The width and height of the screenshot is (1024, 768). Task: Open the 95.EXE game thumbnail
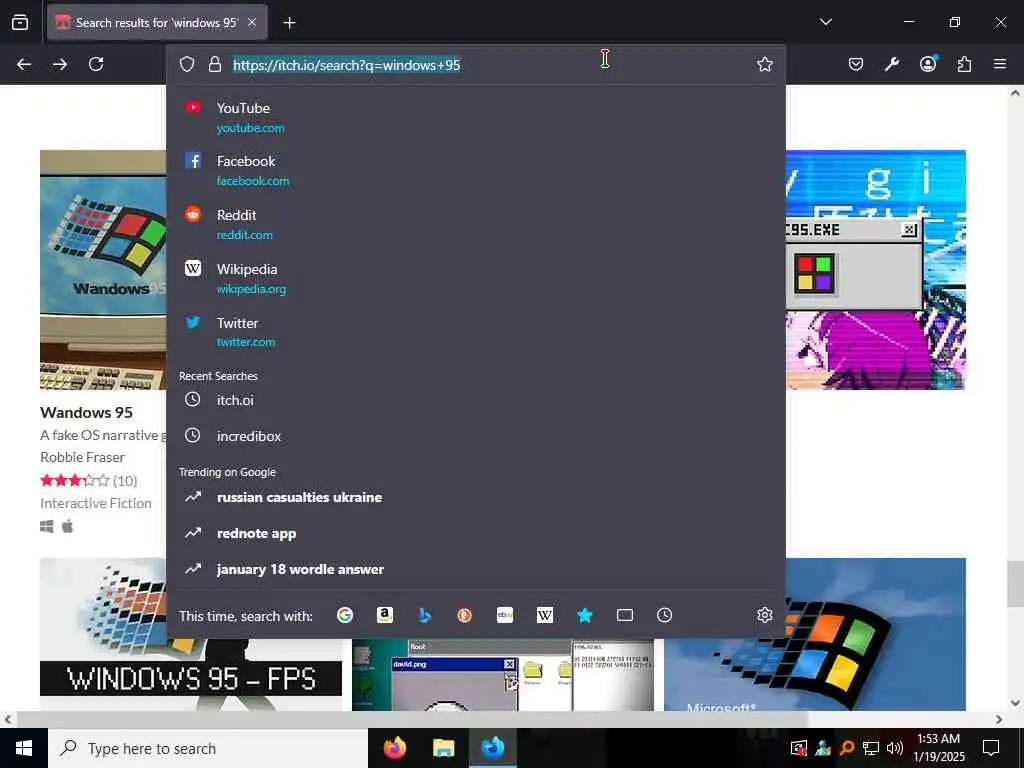[x=876, y=270]
